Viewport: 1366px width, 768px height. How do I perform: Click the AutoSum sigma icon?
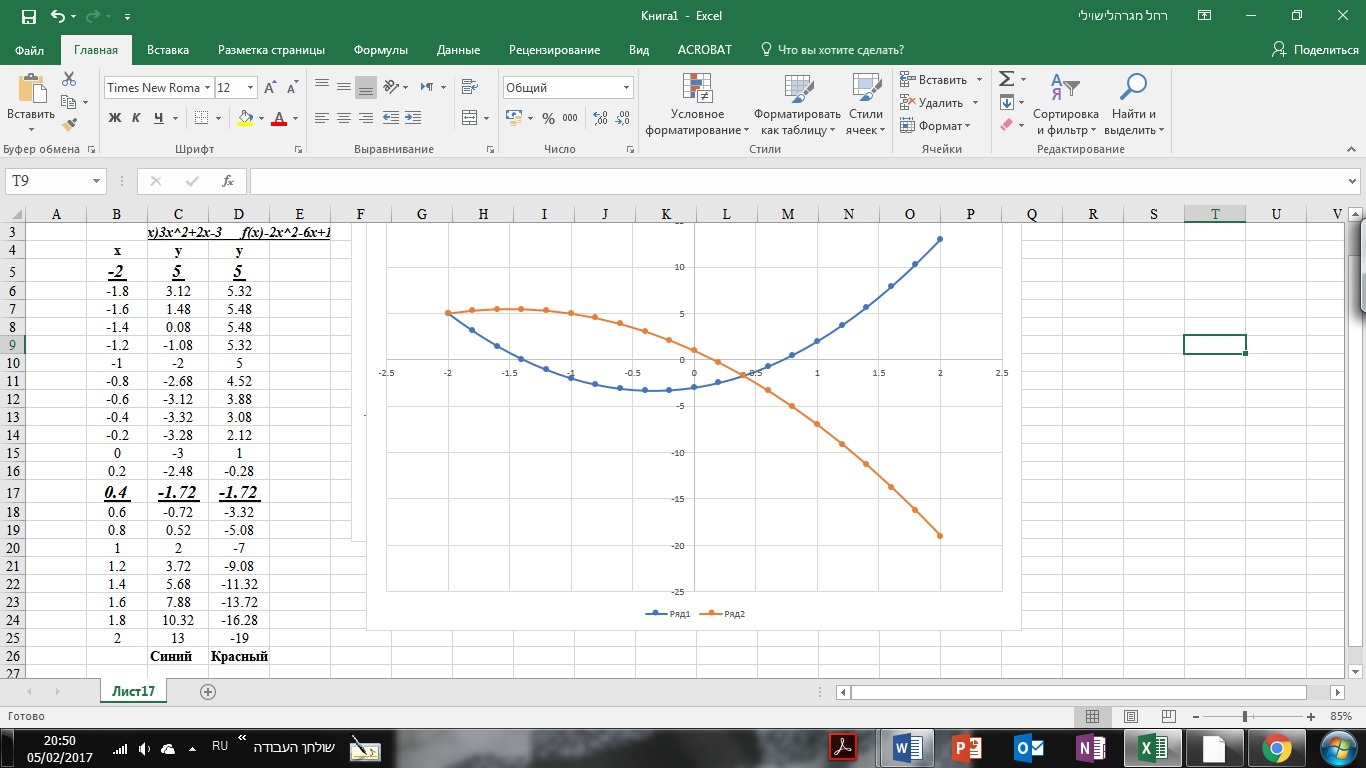[1006, 79]
